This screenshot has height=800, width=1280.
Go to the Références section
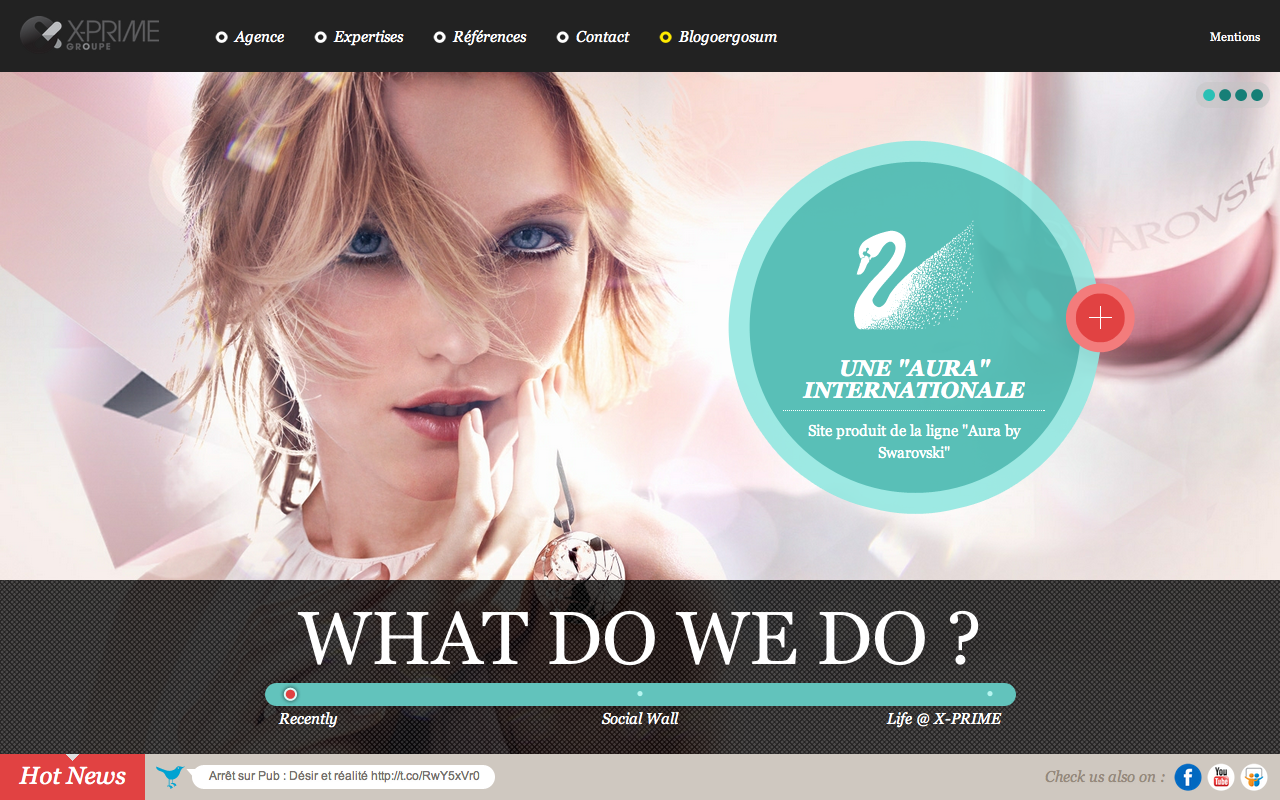[x=480, y=37]
